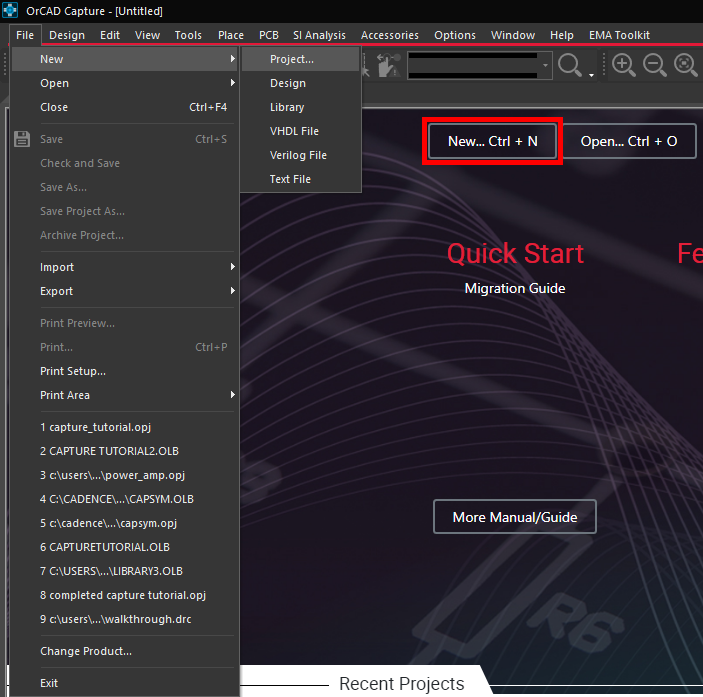The width and height of the screenshot is (703, 697).
Task: Click the More Manual/Guide button
Action: [x=515, y=517]
